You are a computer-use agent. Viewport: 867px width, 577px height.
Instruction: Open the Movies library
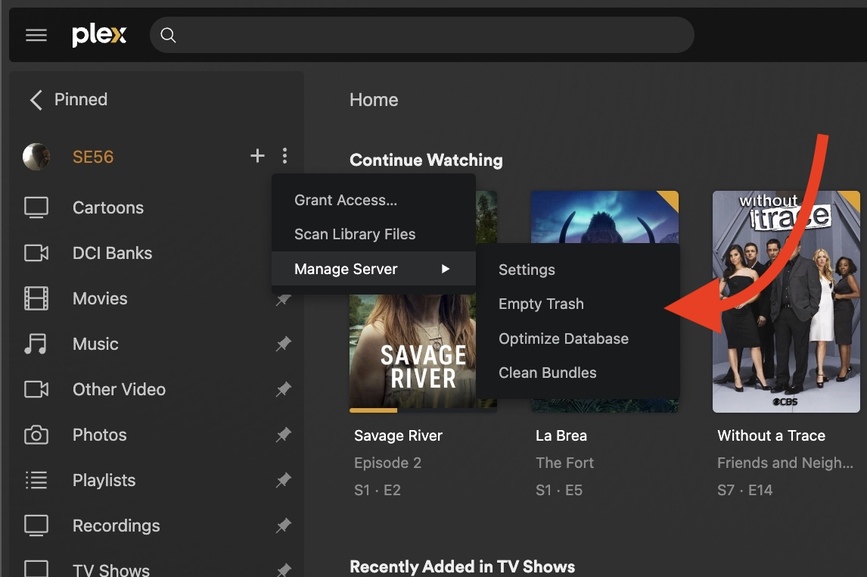tap(100, 298)
